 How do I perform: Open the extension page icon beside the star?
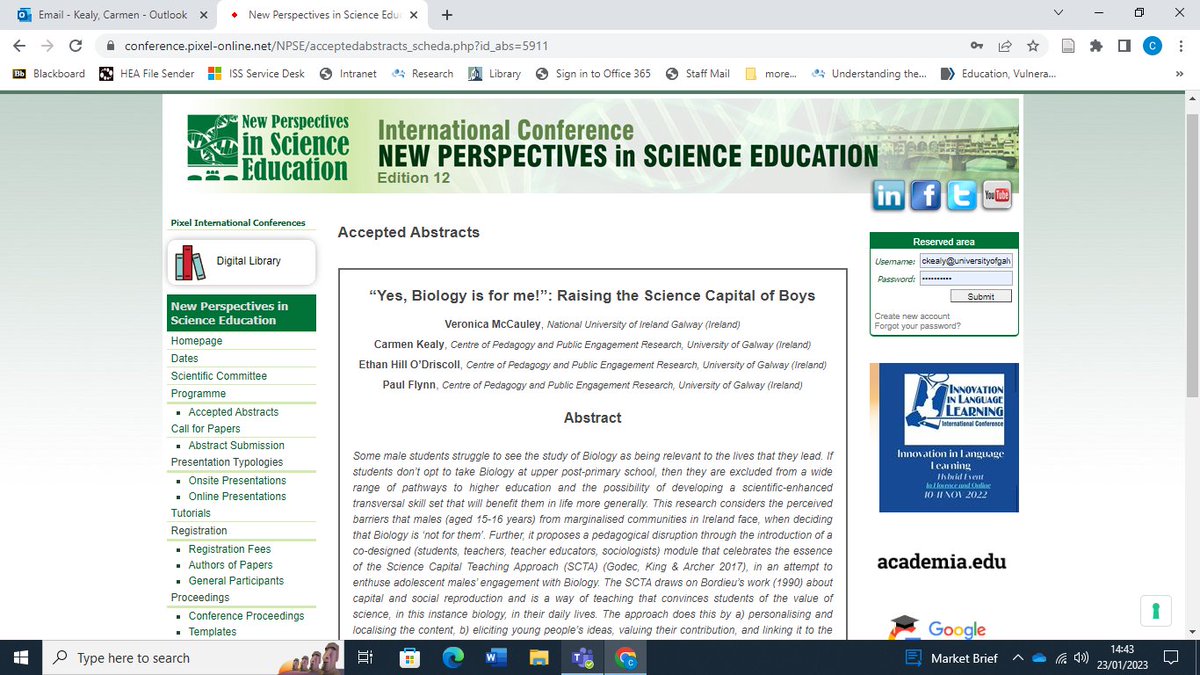click(x=1068, y=46)
